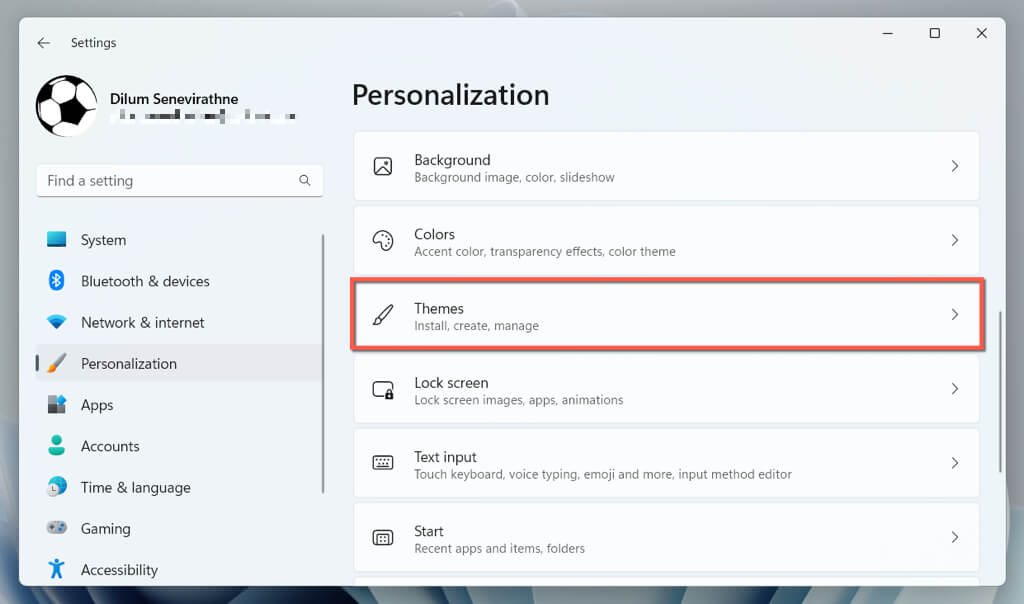The image size is (1024, 604).
Task: Click the Text input keyboard icon
Action: [383, 463]
